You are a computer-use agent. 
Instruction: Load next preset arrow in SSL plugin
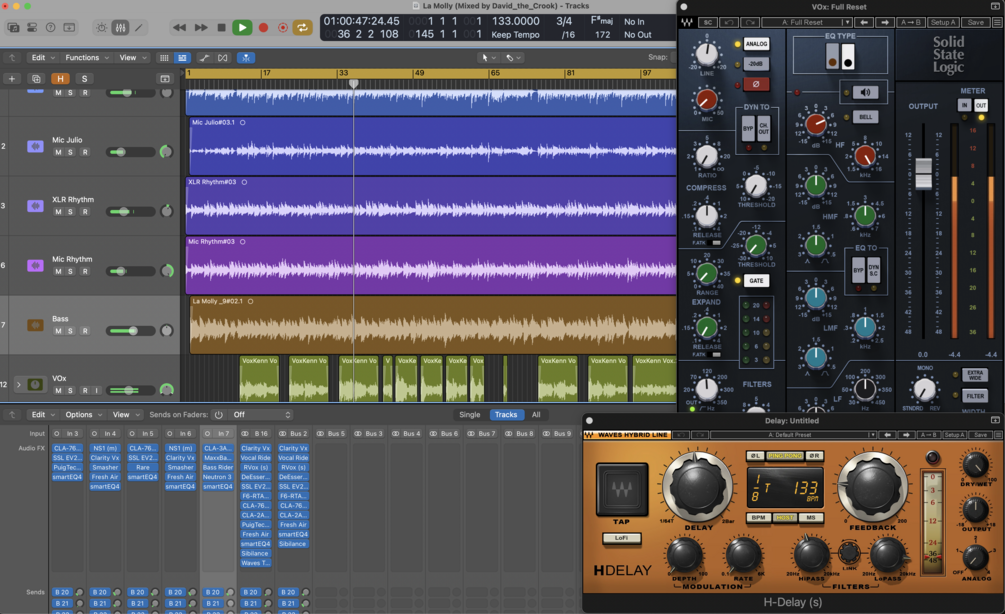coord(885,22)
